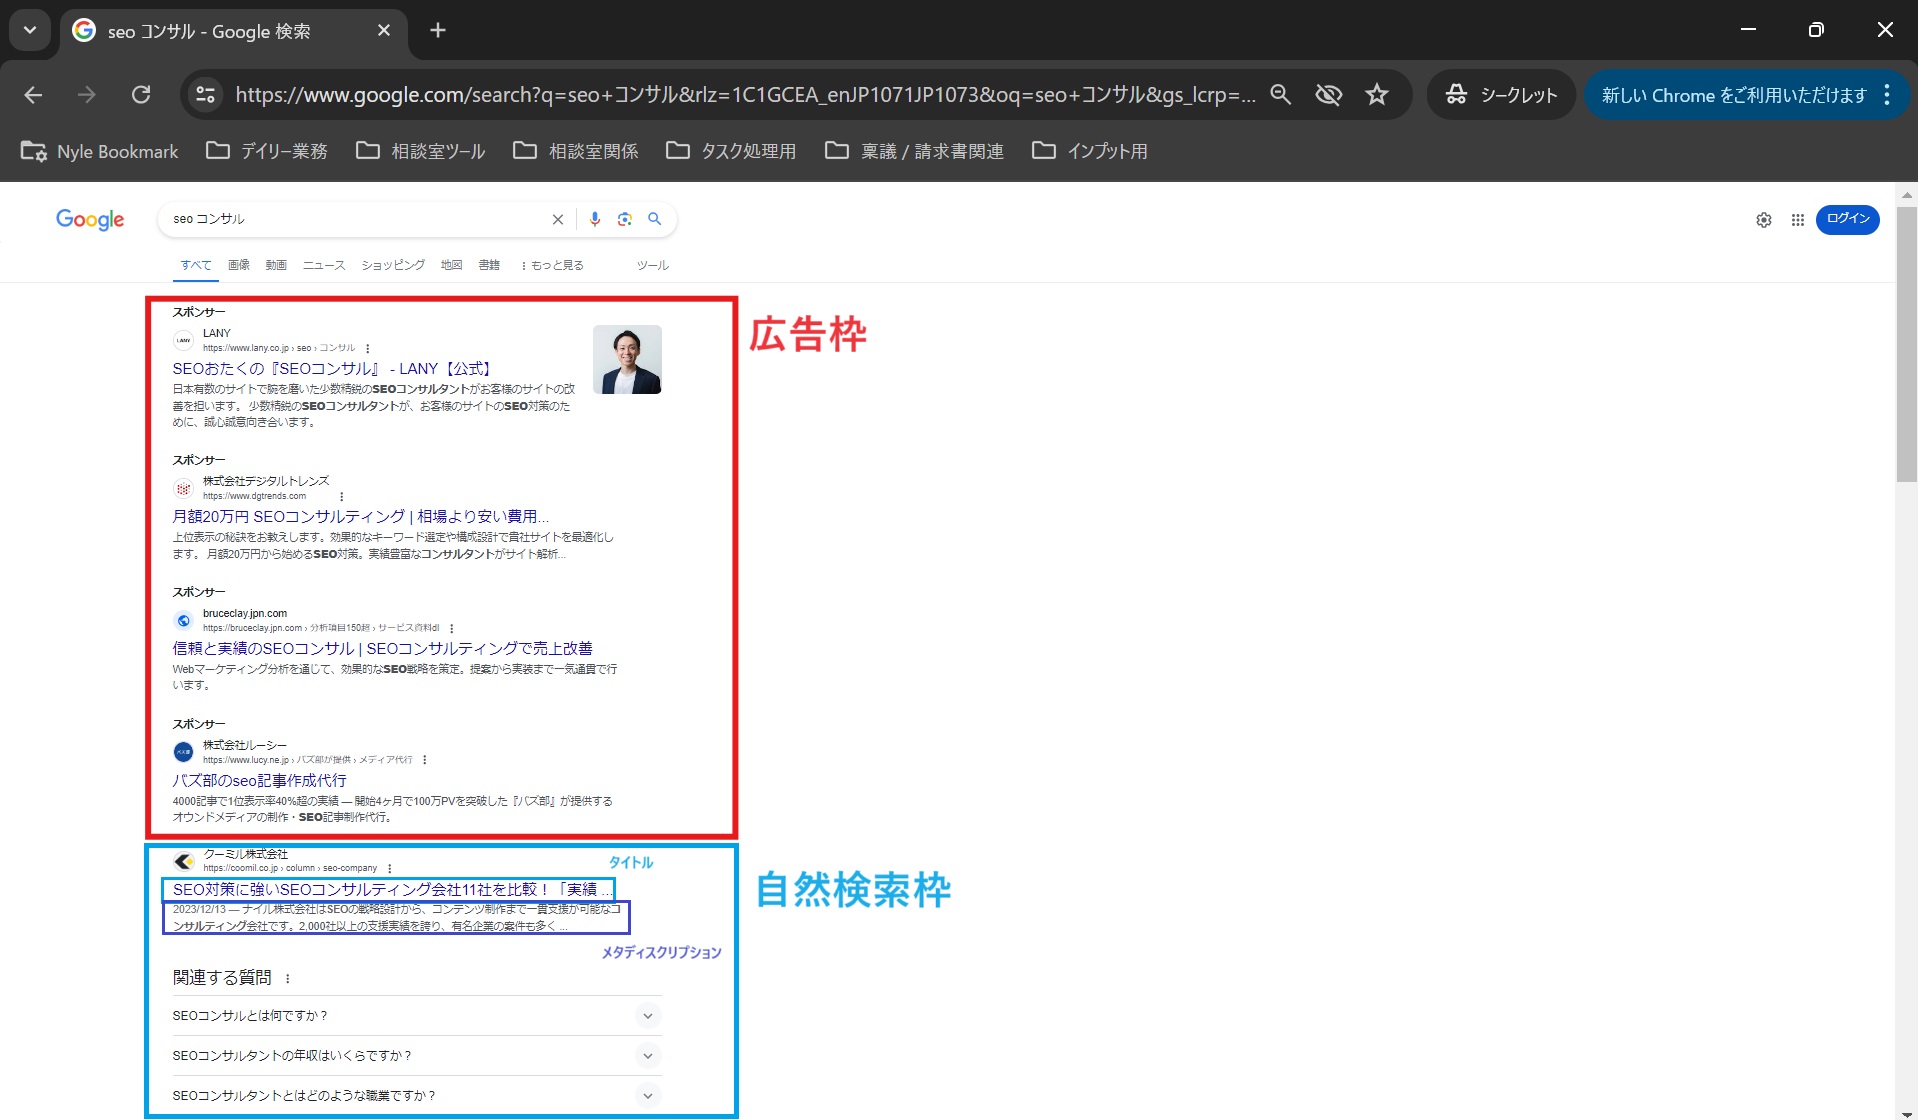Open options dots for デジタルトレンズ ad

click(x=342, y=496)
